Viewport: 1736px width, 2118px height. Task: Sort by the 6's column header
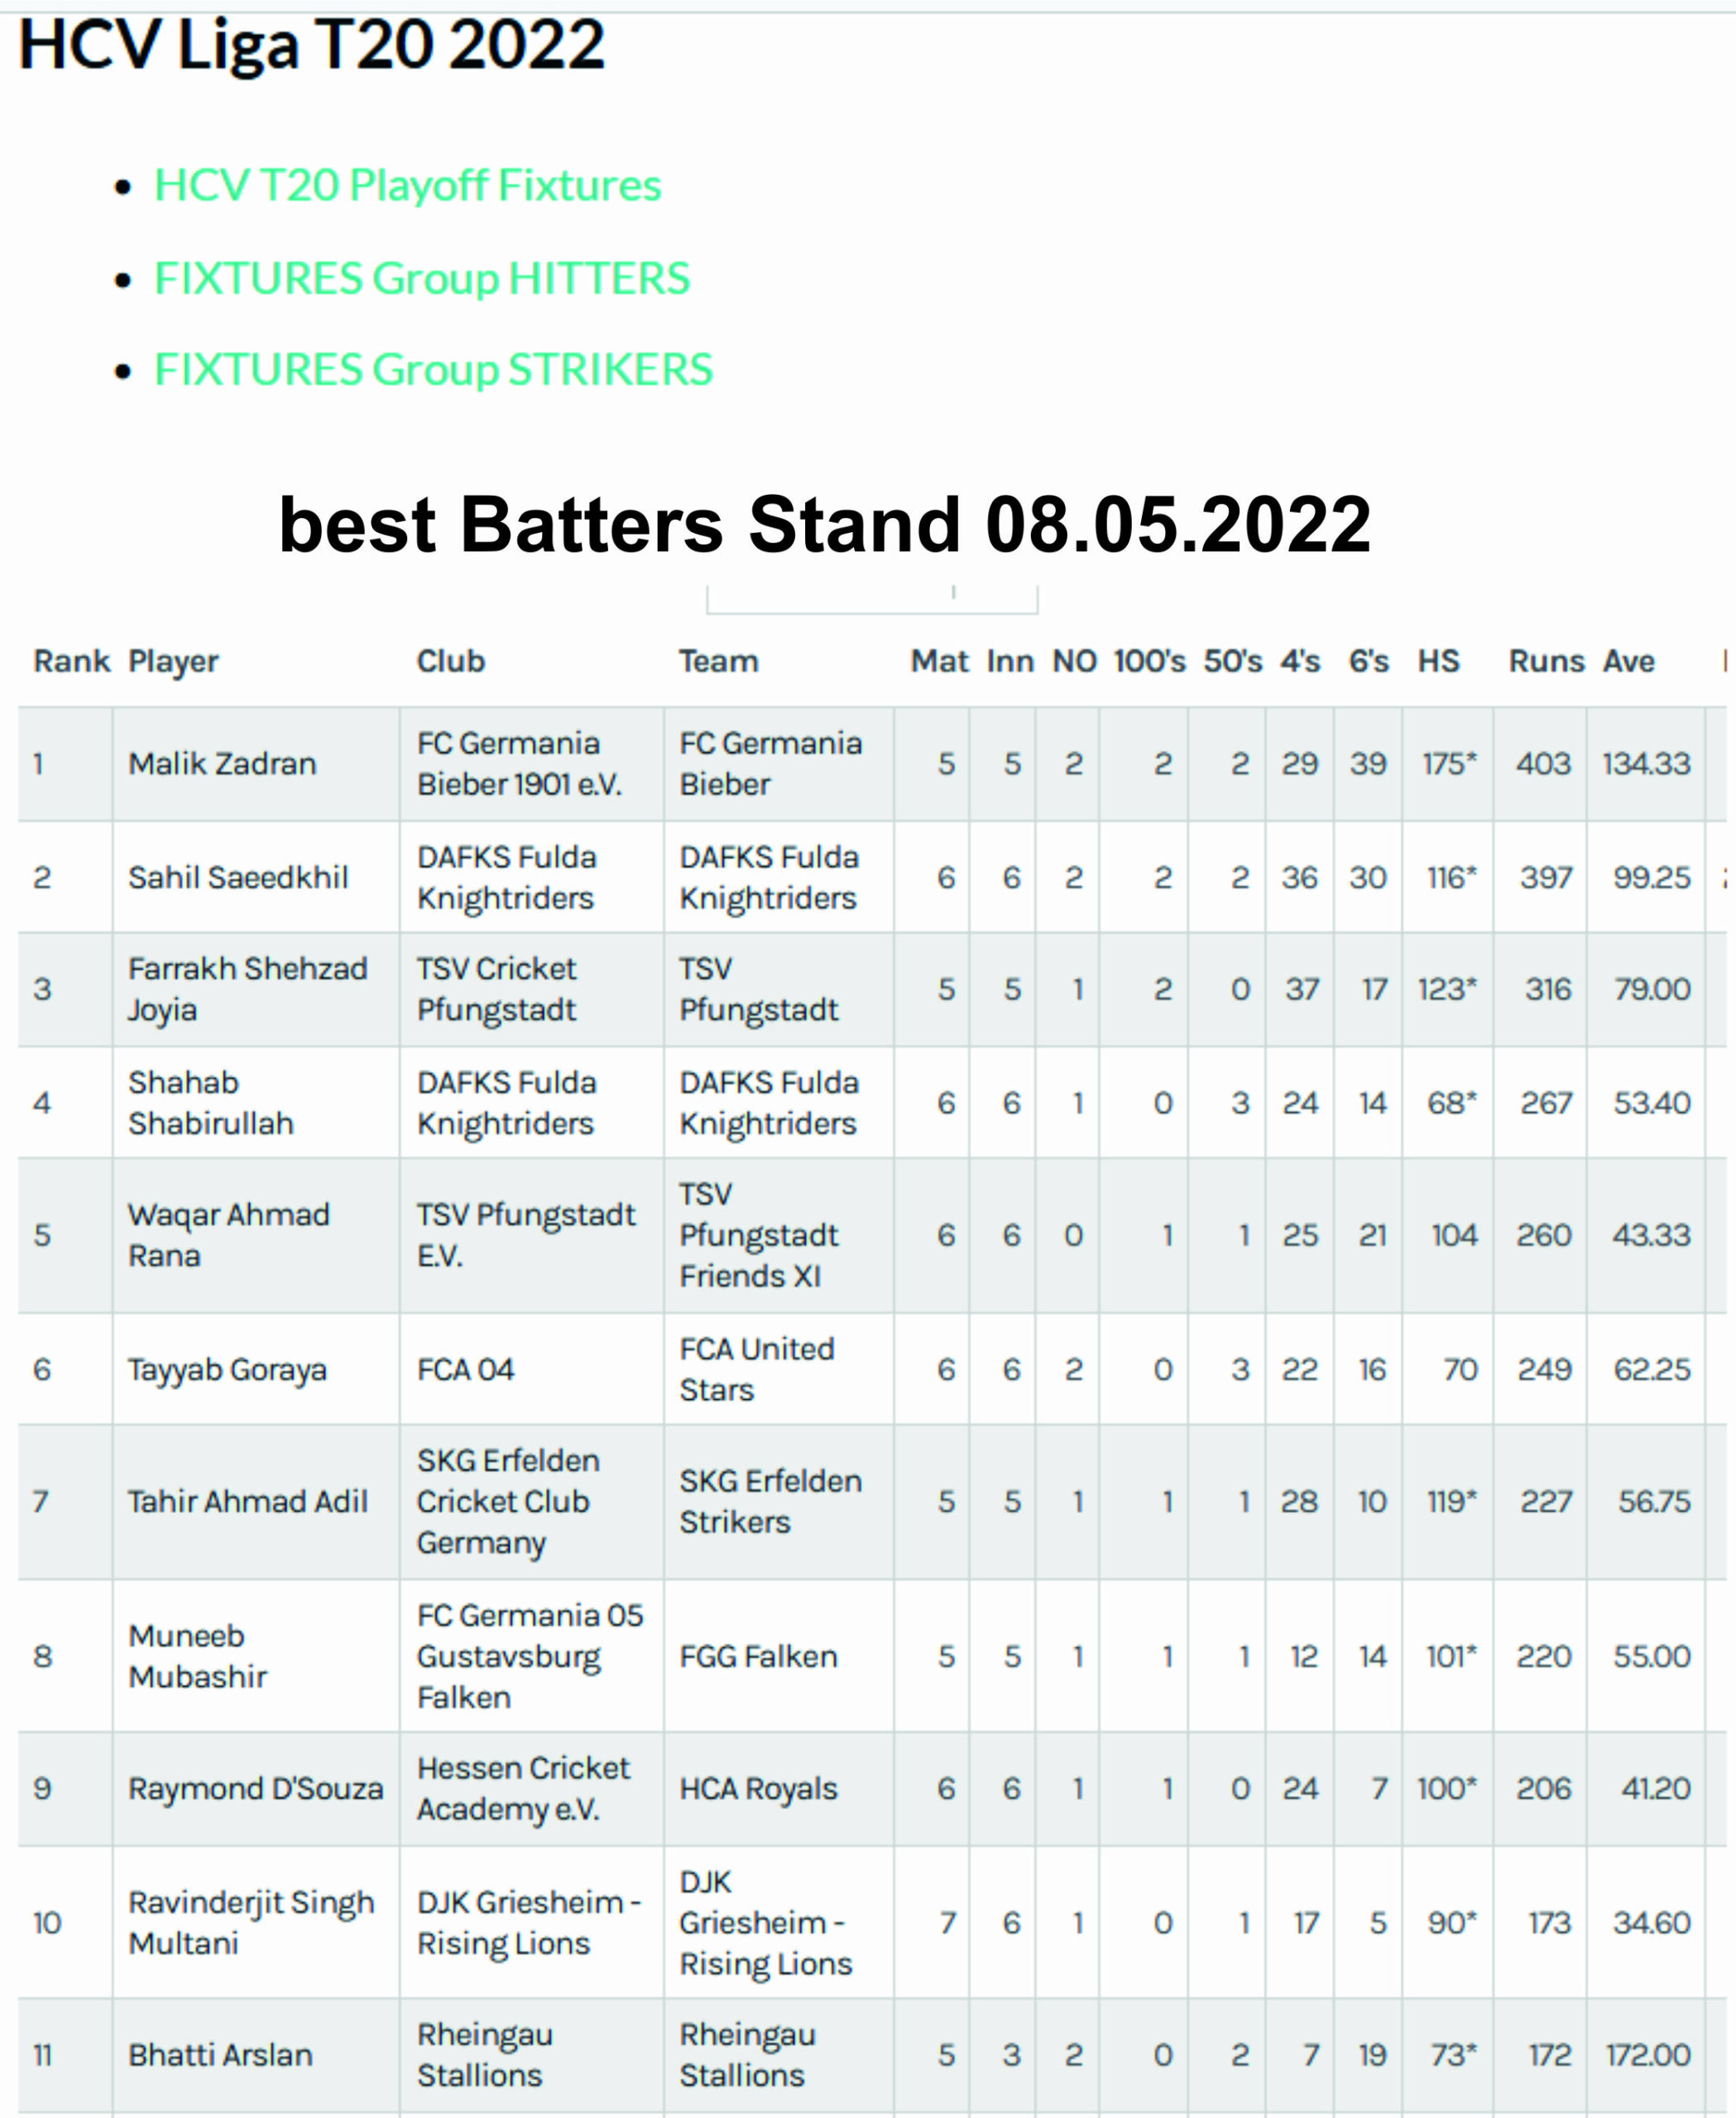coord(1368,661)
